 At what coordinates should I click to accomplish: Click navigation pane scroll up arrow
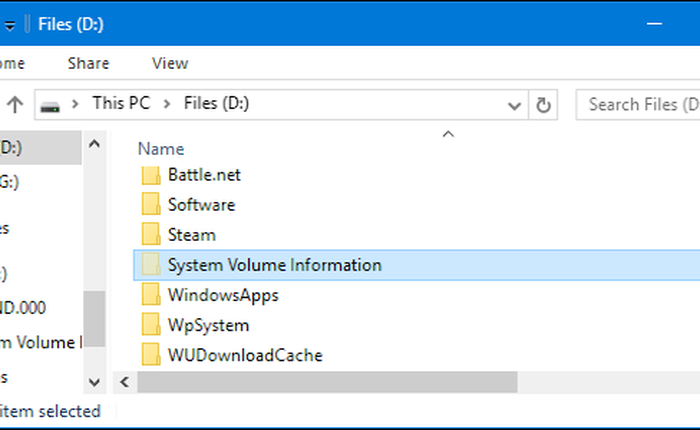click(x=94, y=144)
